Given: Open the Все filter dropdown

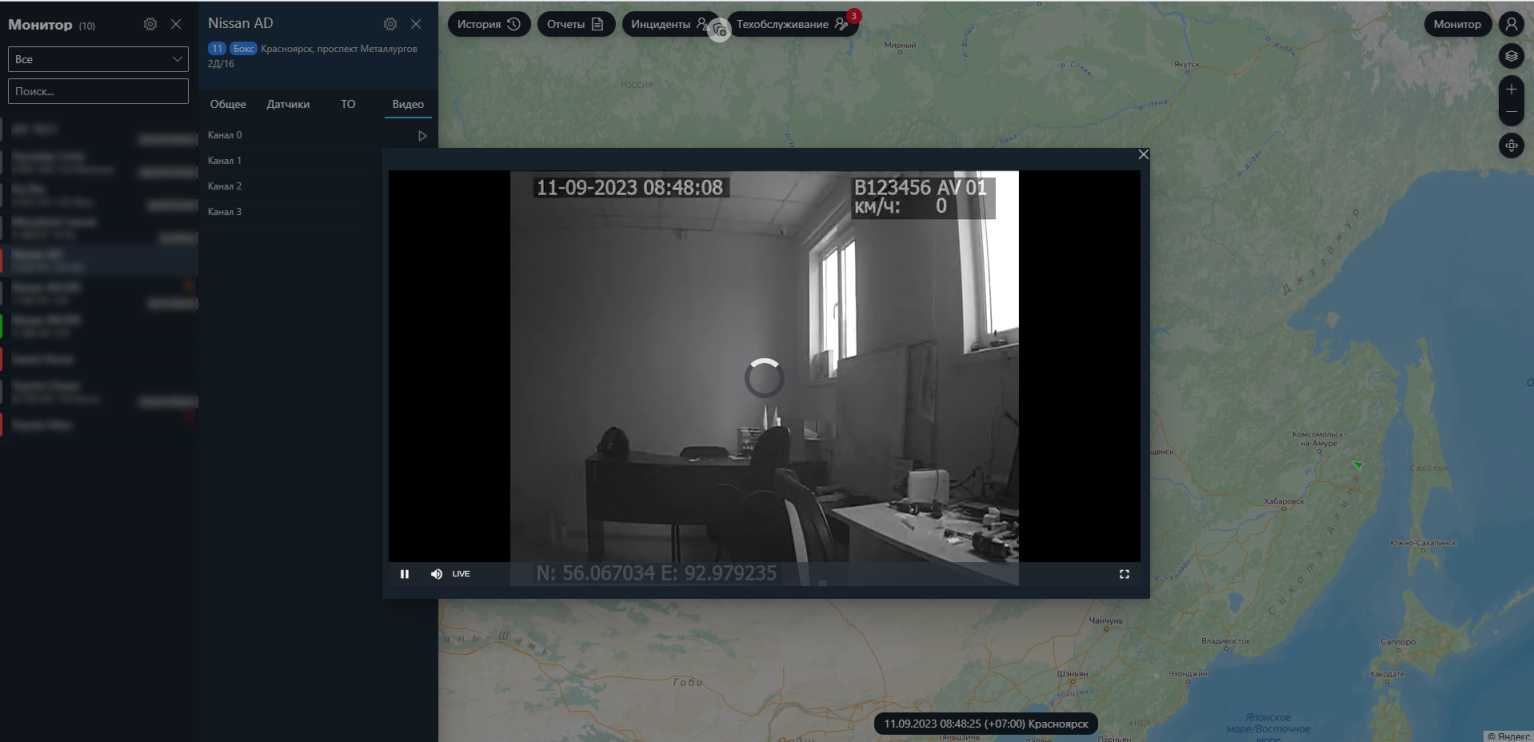Looking at the screenshot, I should [97, 58].
